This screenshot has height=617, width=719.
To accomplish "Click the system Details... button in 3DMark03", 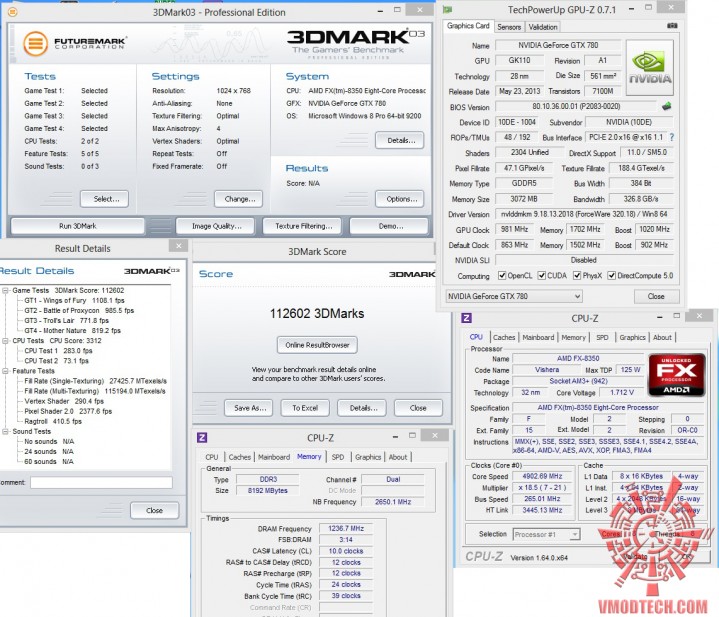I will 400,140.
